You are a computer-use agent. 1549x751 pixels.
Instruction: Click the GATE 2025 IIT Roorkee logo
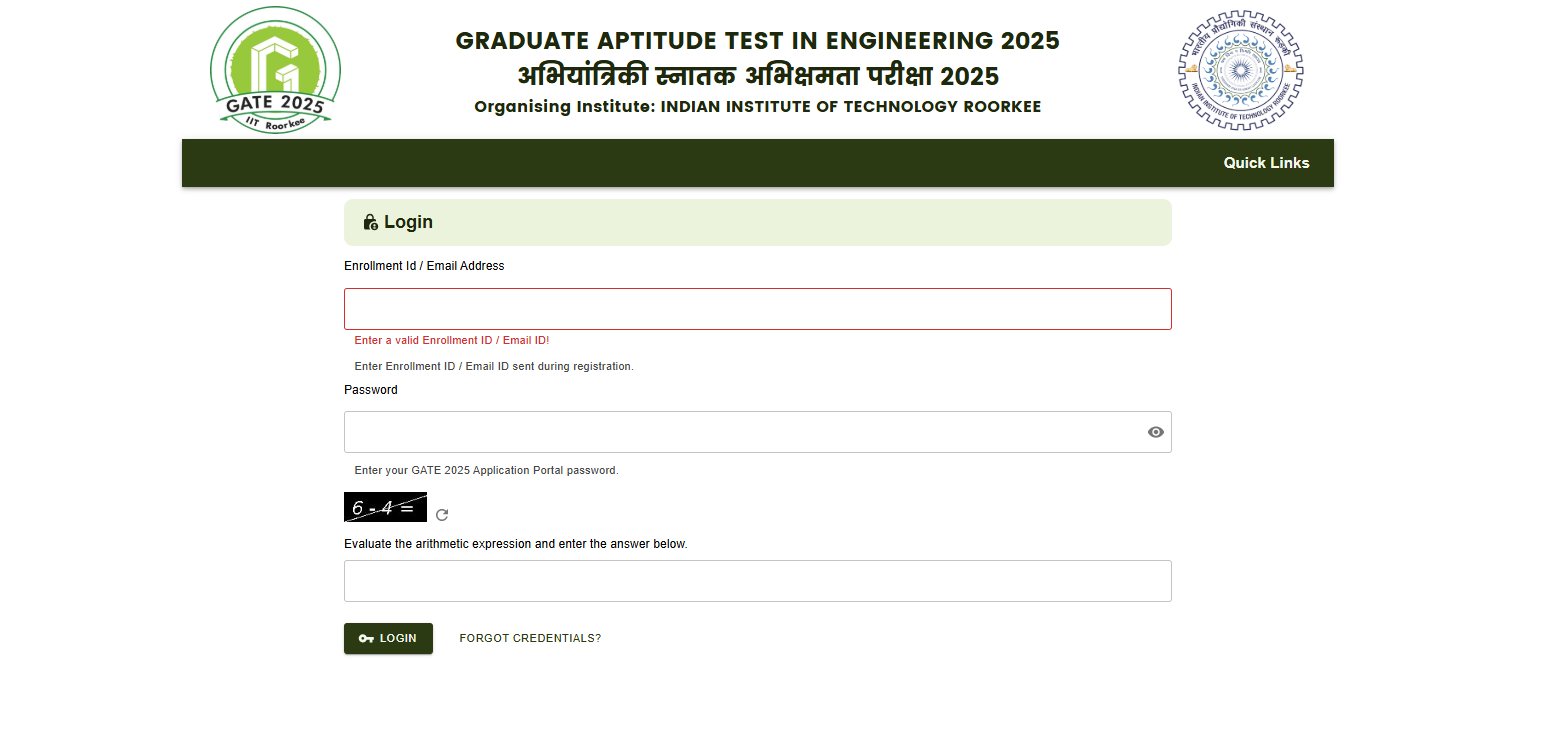click(275, 70)
